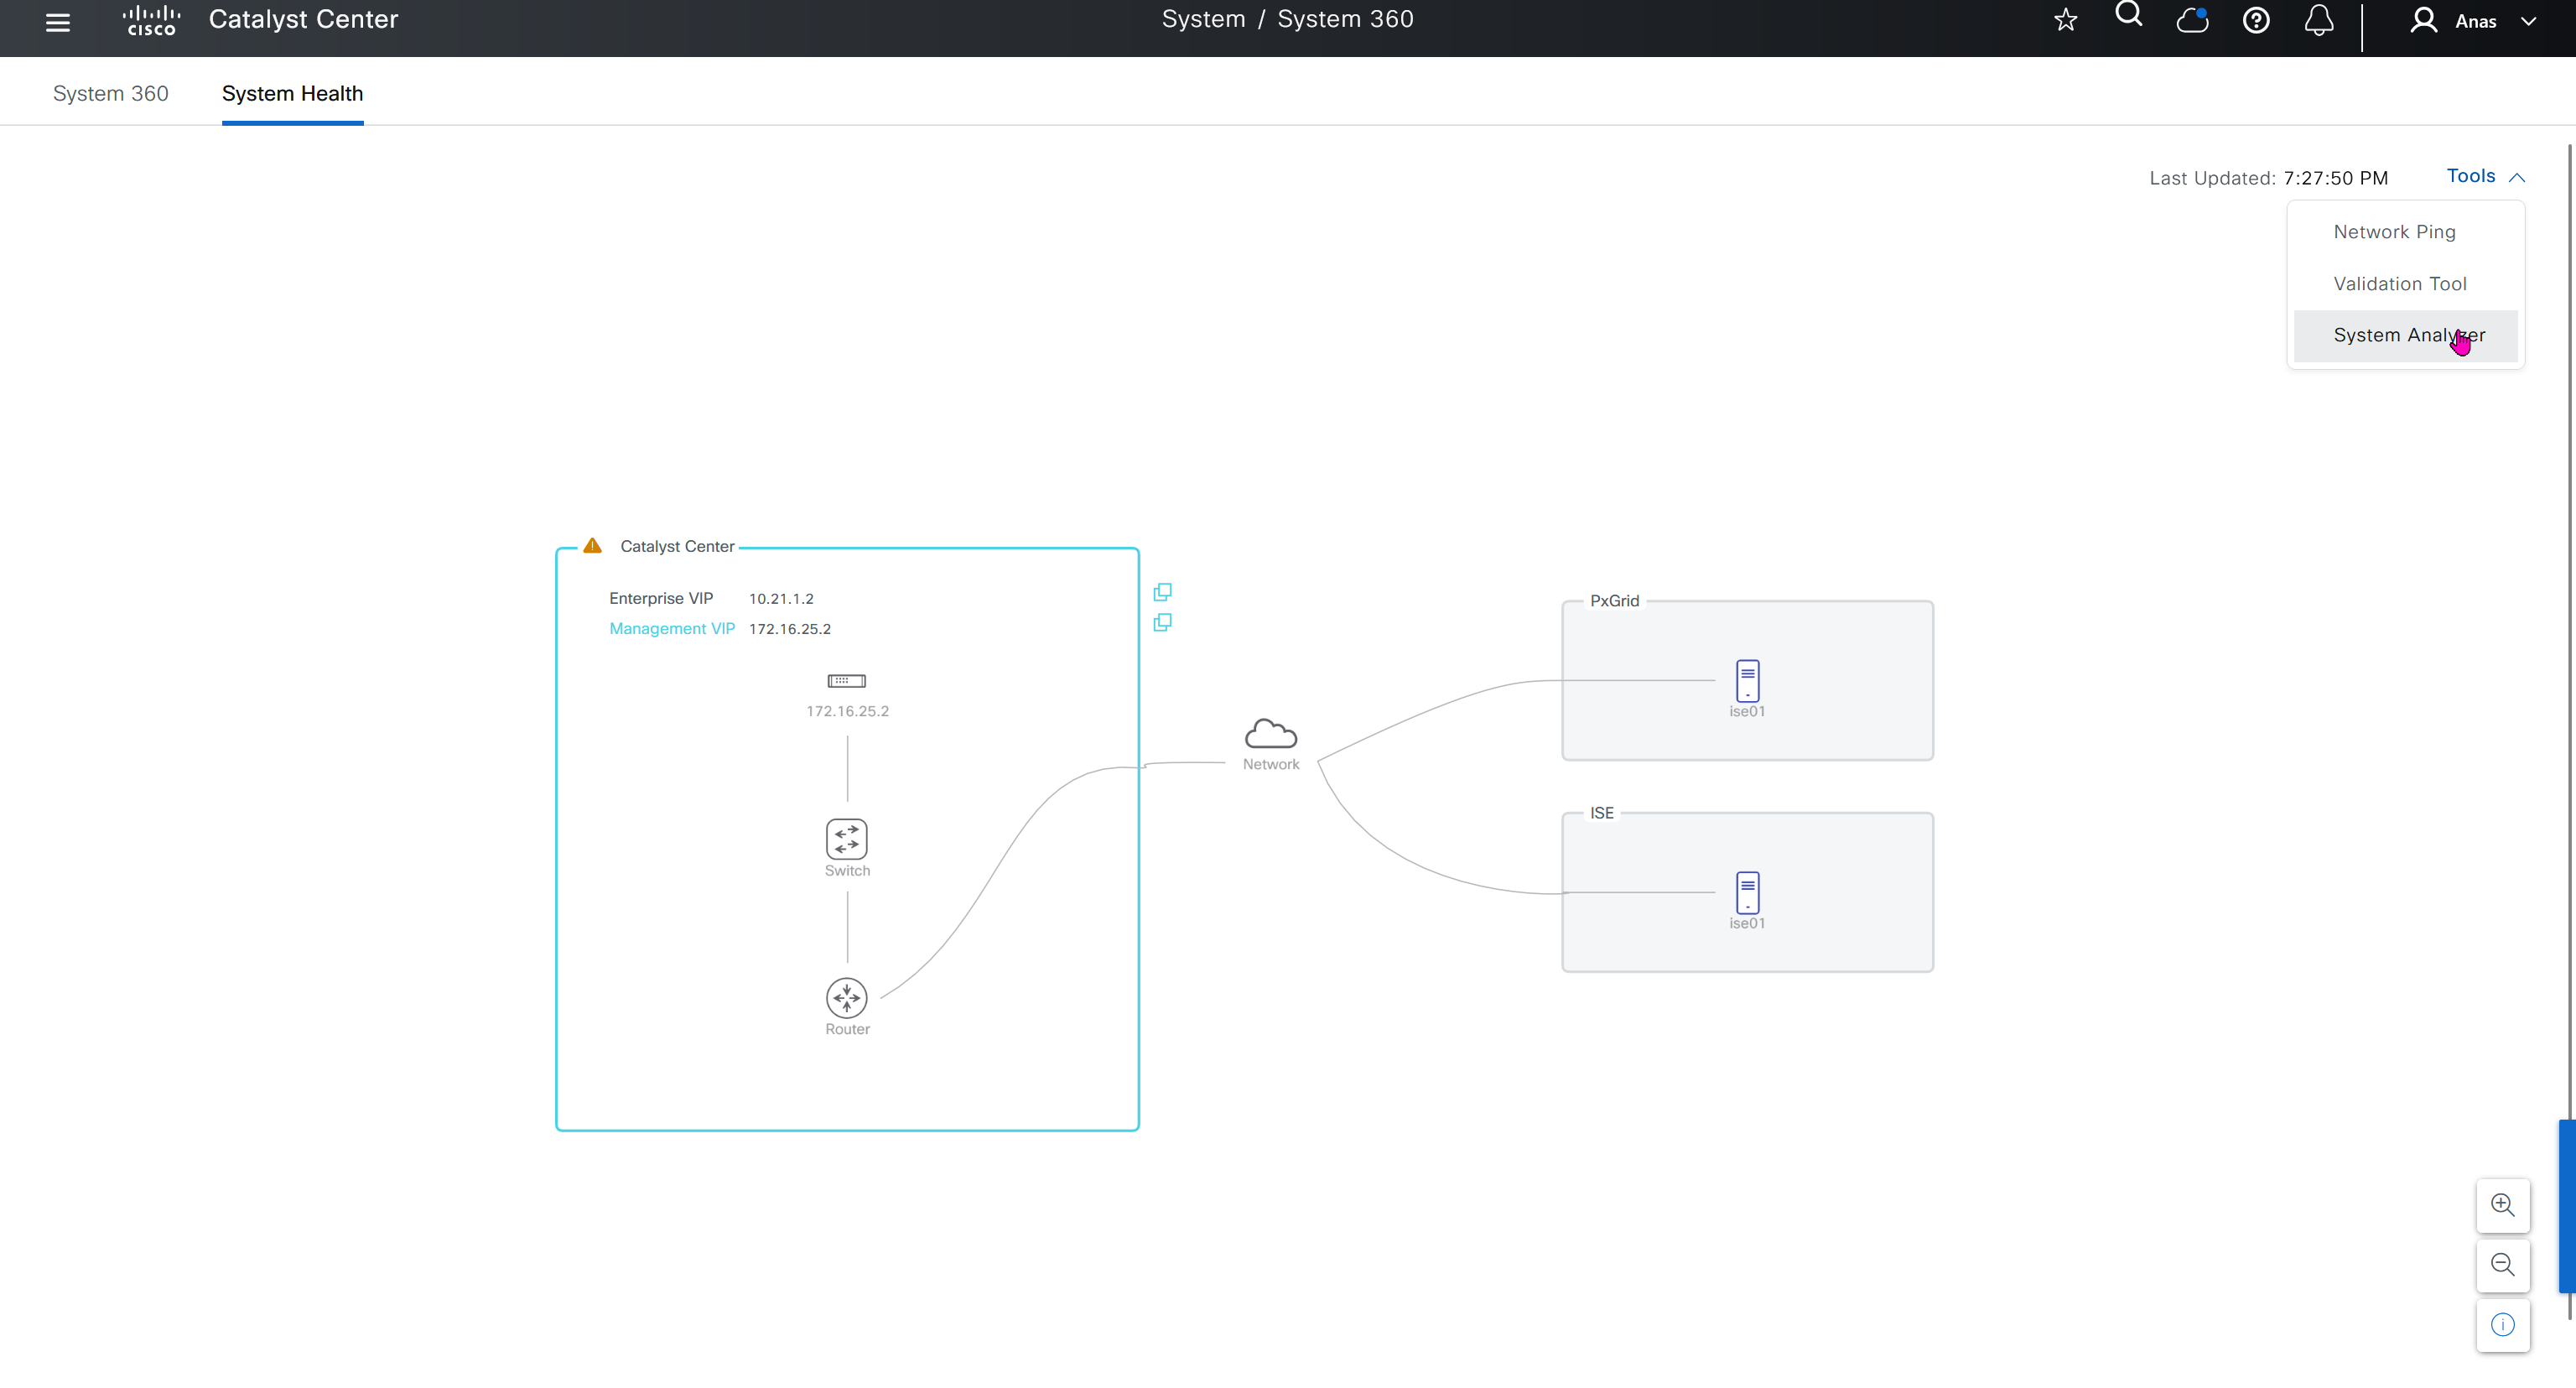Open the help question mark icon
The width and height of the screenshot is (2576, 1388).
coord(2255,20)
